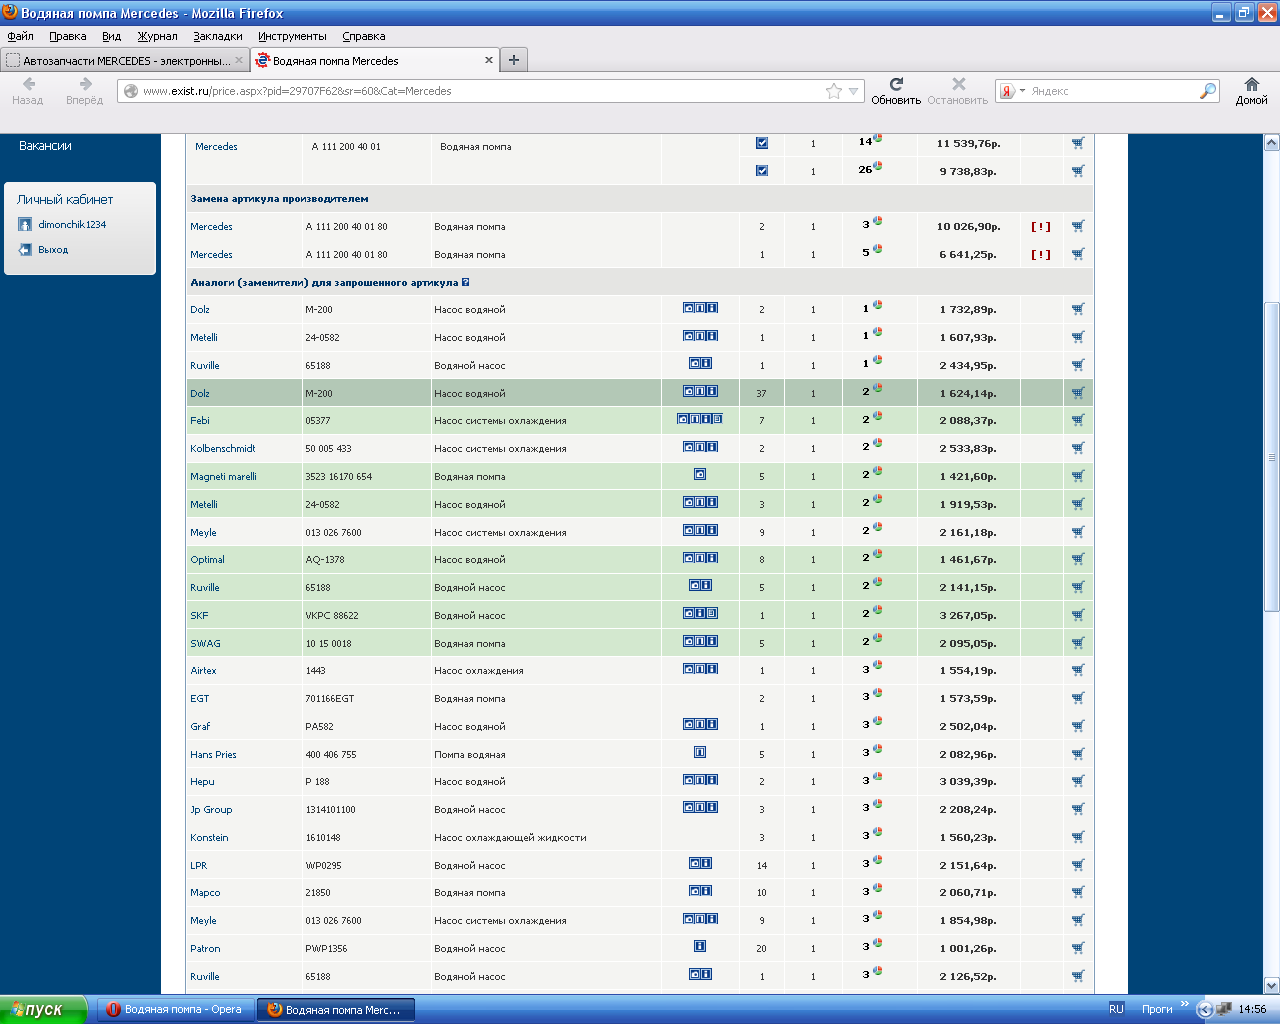Add the Airtex 1443 pump to cart
This screenshot has width=1280, height=1024.
[x=1078, y=670]
